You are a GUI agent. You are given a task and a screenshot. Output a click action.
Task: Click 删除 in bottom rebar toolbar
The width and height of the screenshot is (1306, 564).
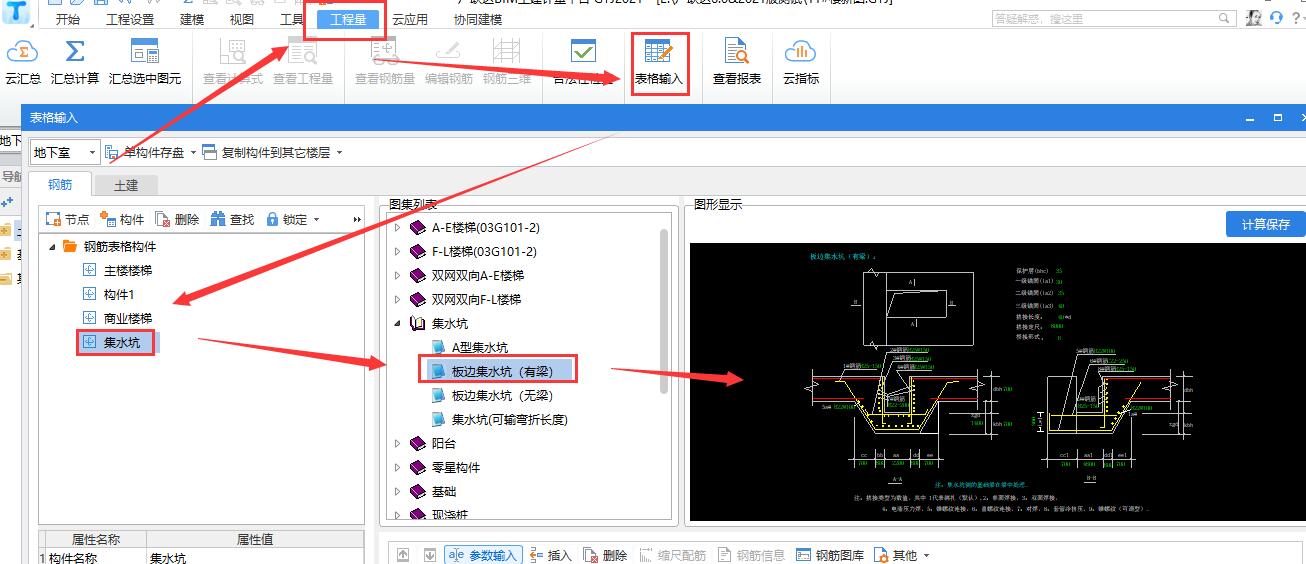(605, 555)
